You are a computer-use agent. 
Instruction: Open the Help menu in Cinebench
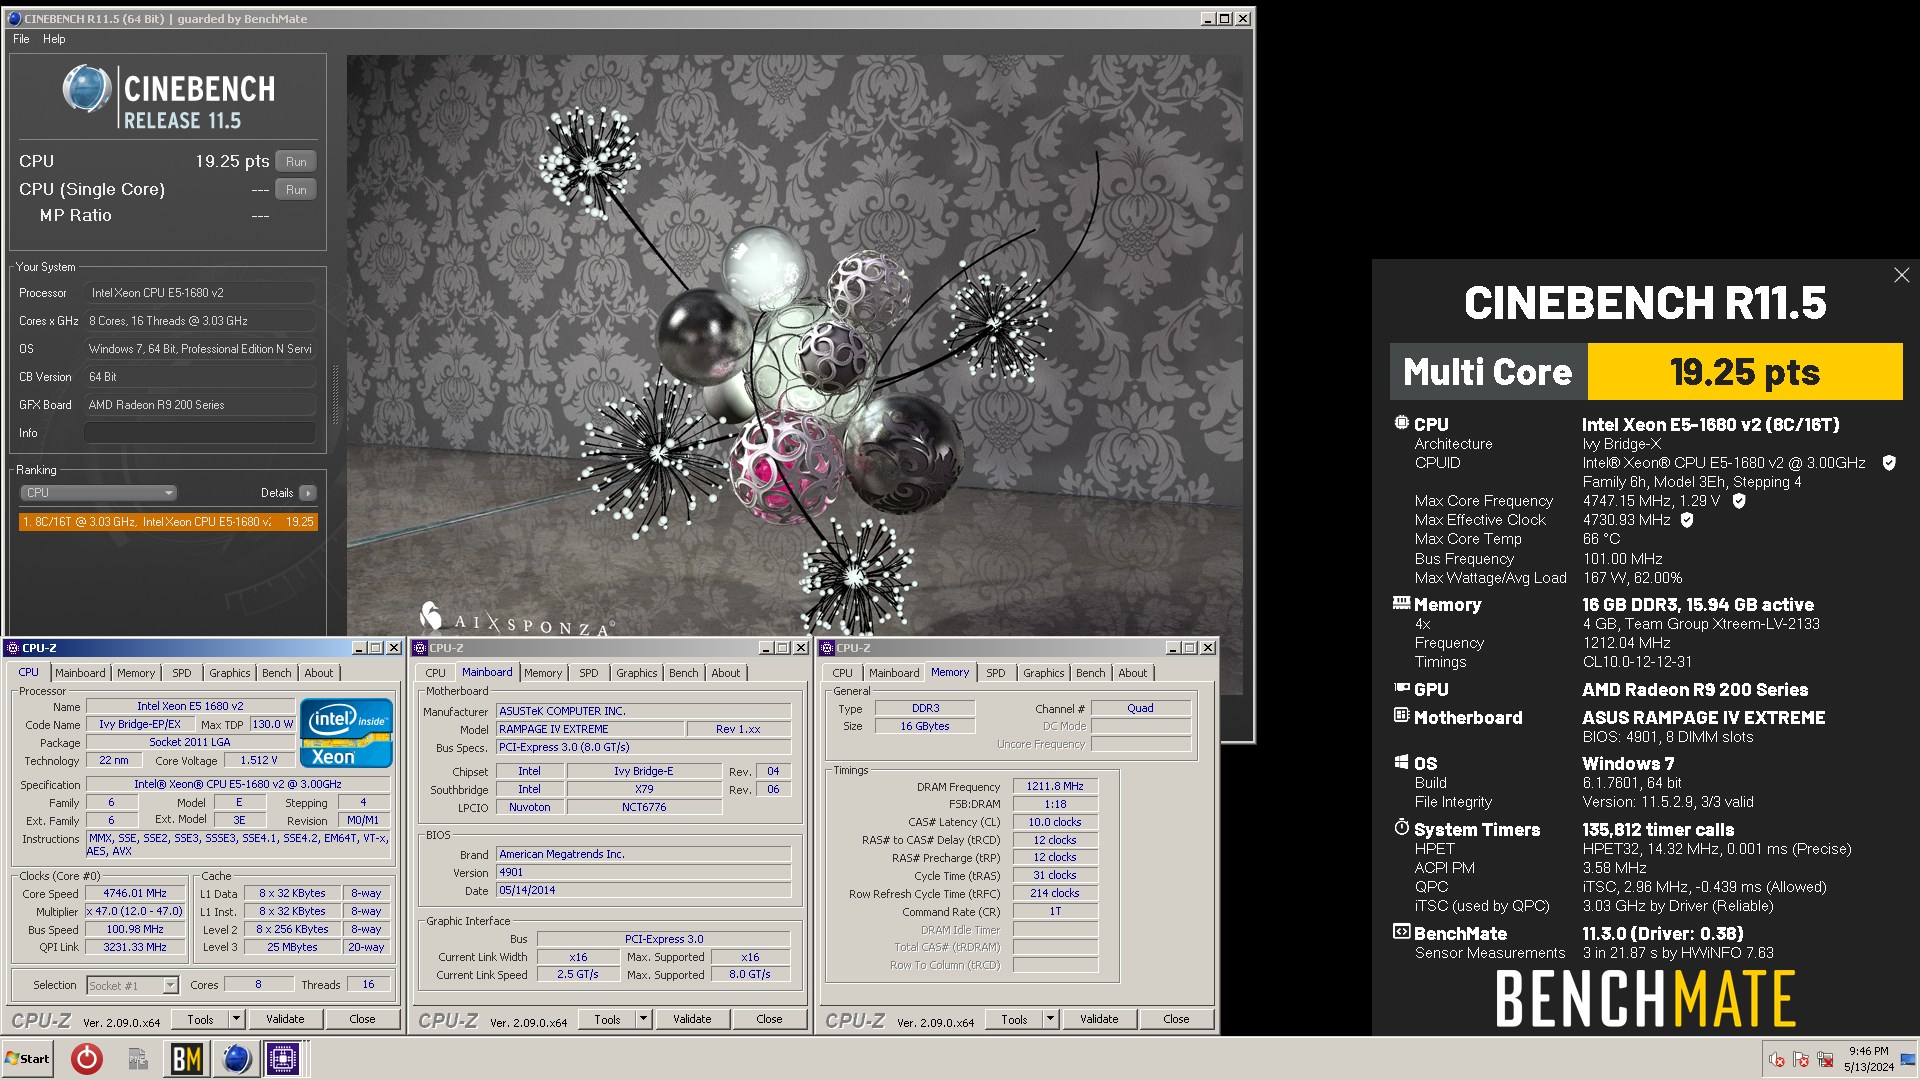coord(54,39)
